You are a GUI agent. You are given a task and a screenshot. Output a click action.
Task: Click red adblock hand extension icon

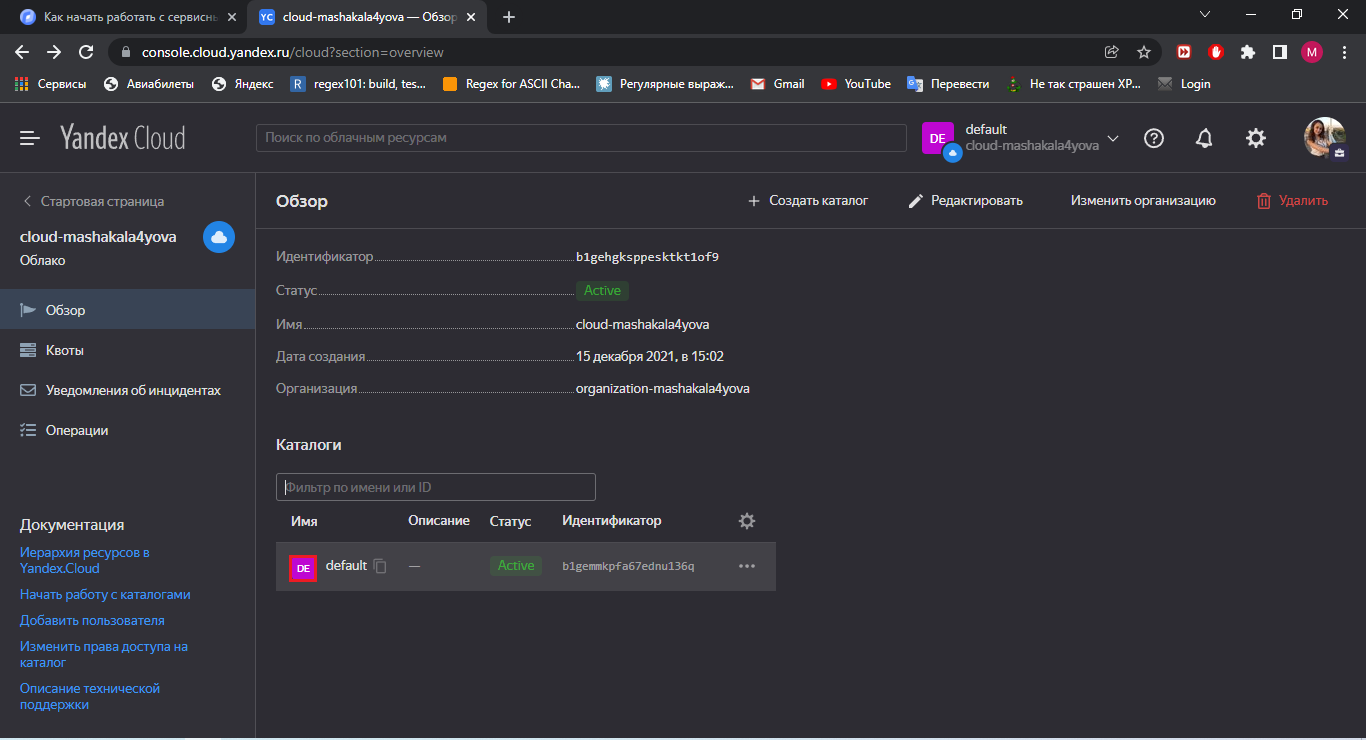[1216, 52]
